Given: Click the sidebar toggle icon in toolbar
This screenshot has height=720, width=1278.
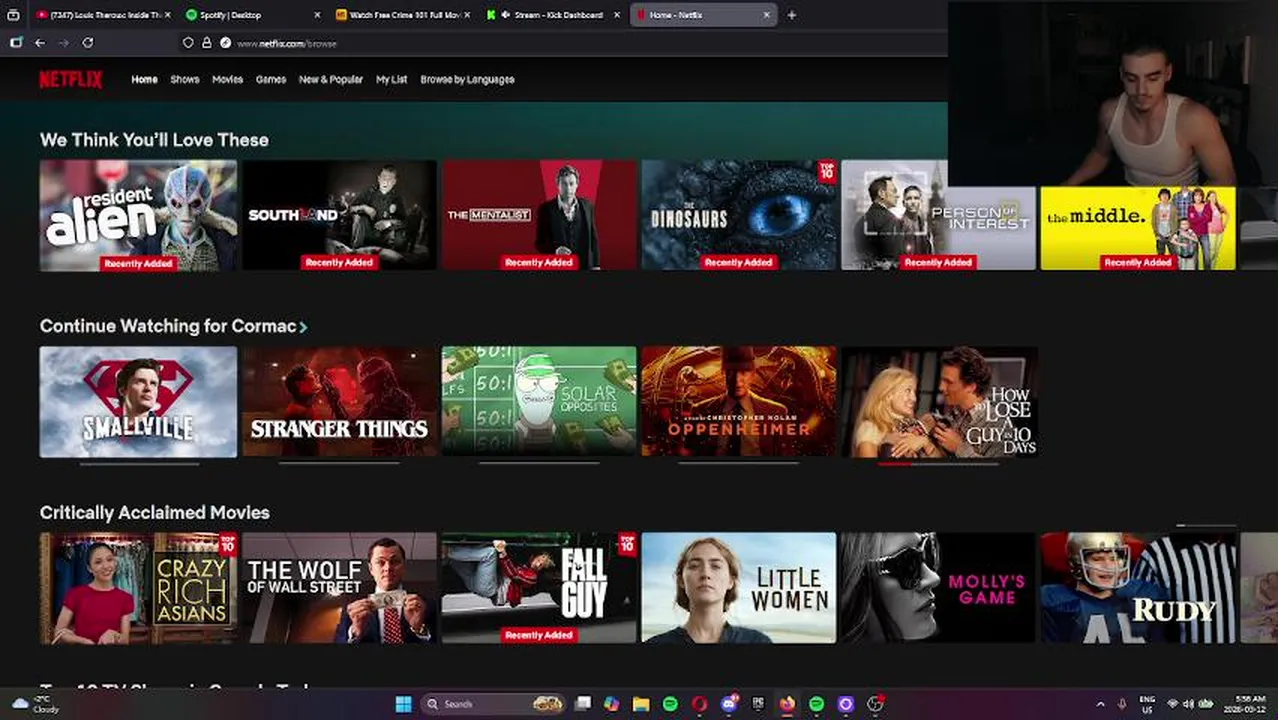Looking at the screenshot, I should [x=15, y=43].
